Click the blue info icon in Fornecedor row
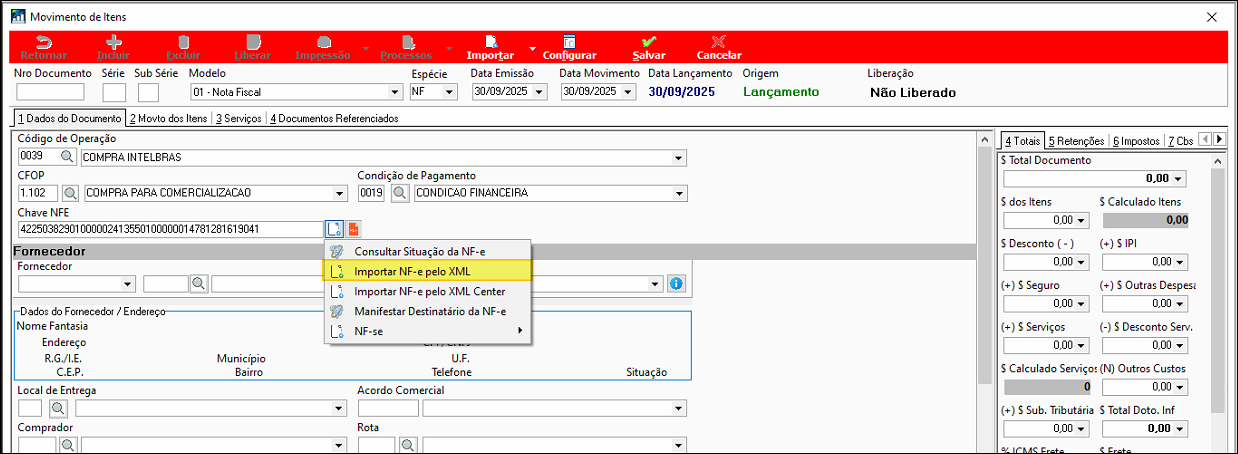The height and width of the screenshot is (454, 1238). tap(676, 284)
